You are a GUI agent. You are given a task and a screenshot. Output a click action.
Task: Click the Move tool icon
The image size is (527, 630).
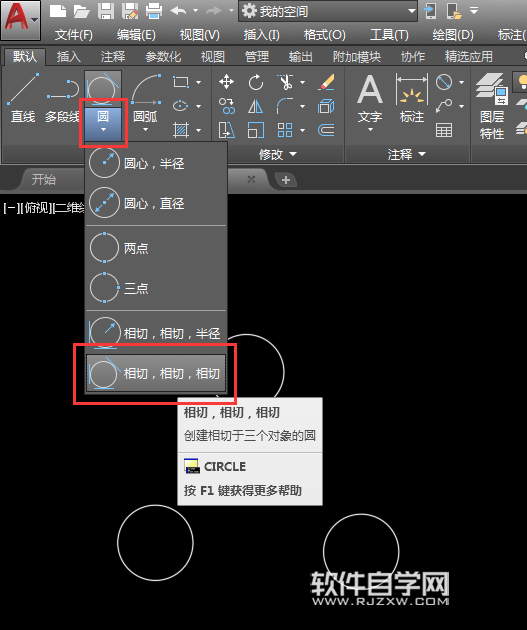tap(227, 82)
